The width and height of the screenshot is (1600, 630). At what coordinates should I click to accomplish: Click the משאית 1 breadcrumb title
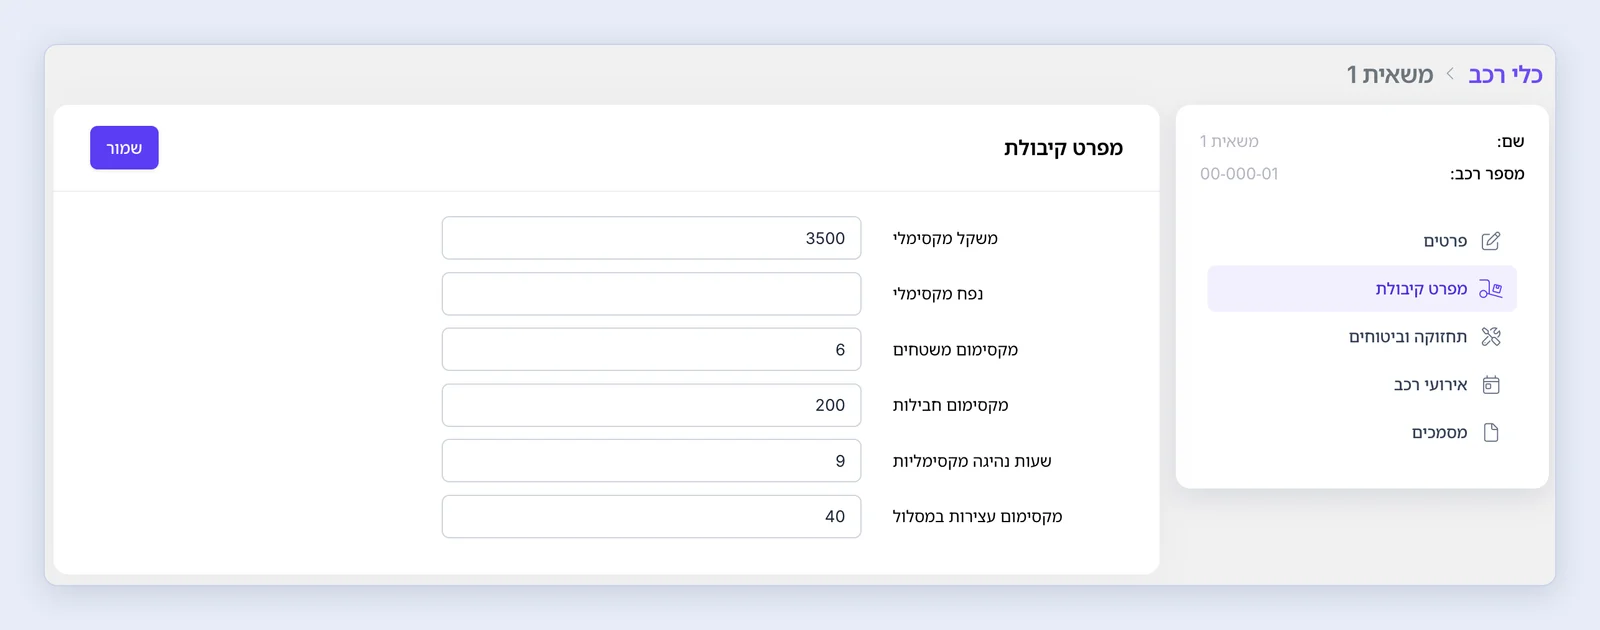click(x=1390, y=75)
